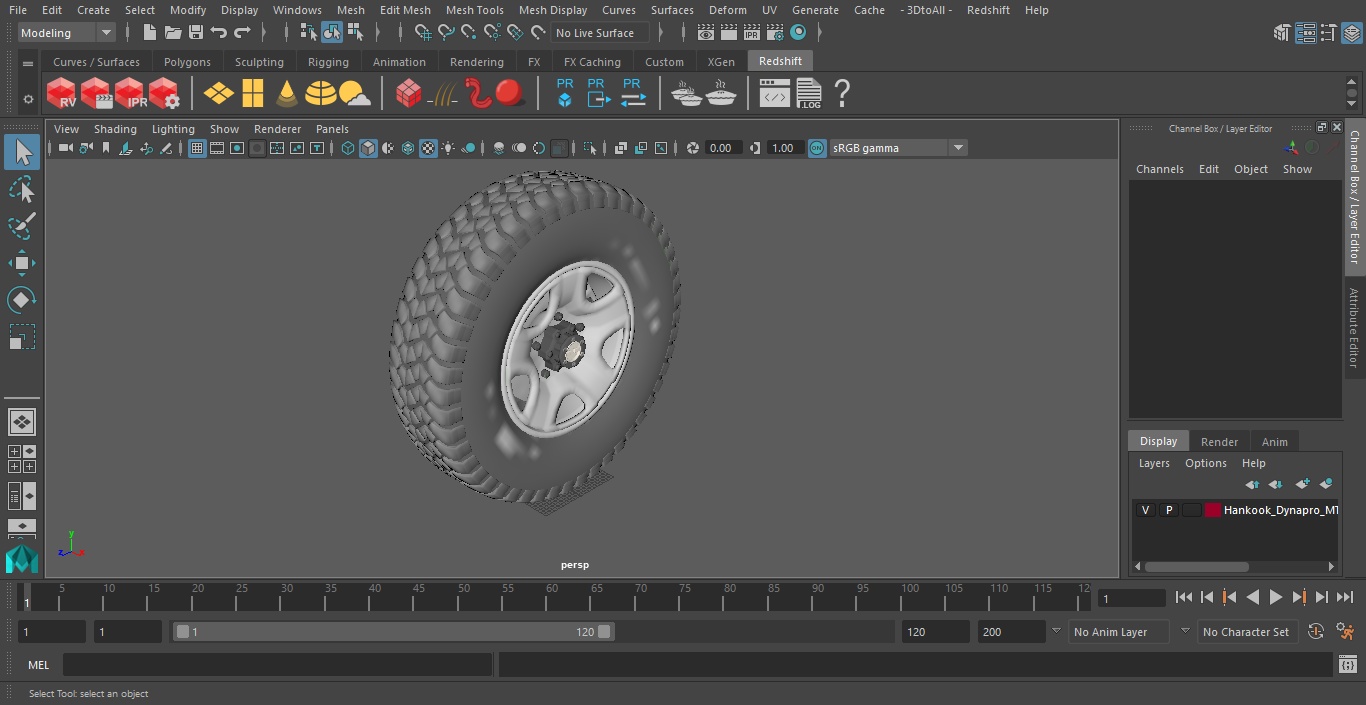Open the Mesh Tools menu
Viewport: 1366px width, 705px height.
coord(474,10)
